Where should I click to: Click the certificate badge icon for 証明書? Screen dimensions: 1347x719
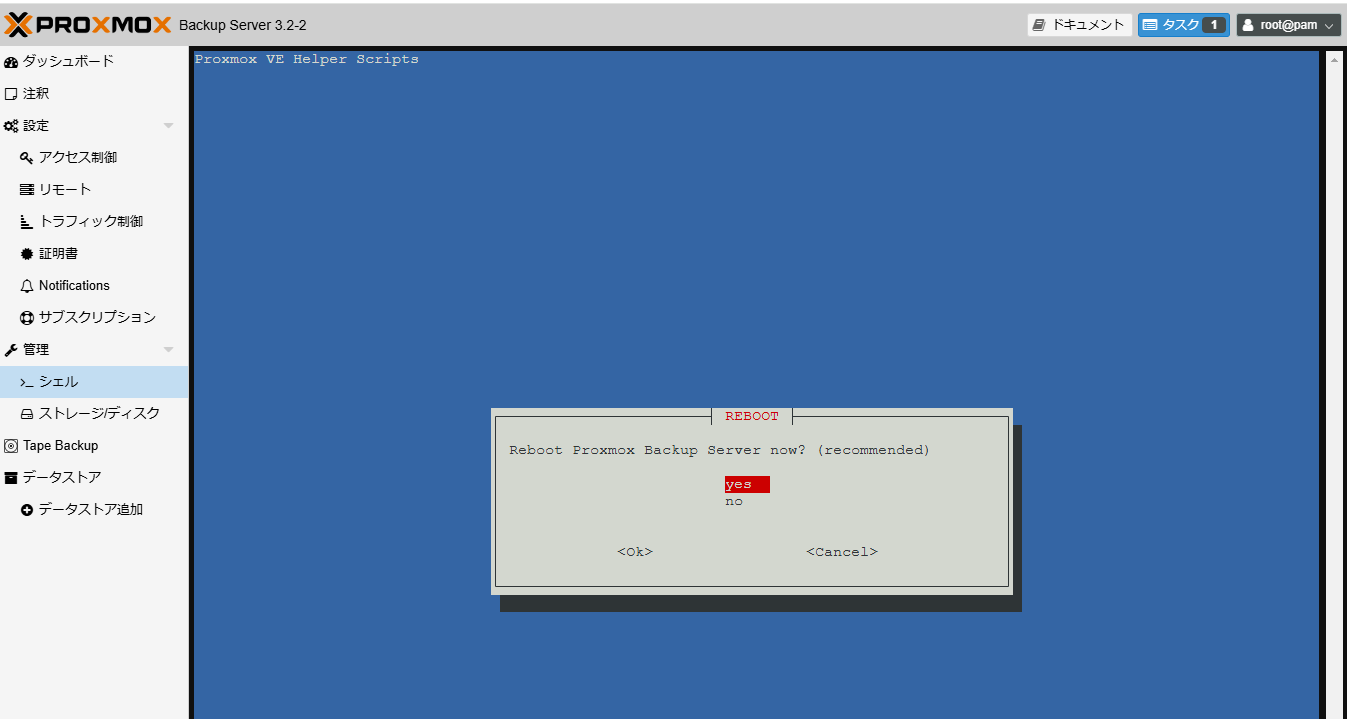(27, 254)
